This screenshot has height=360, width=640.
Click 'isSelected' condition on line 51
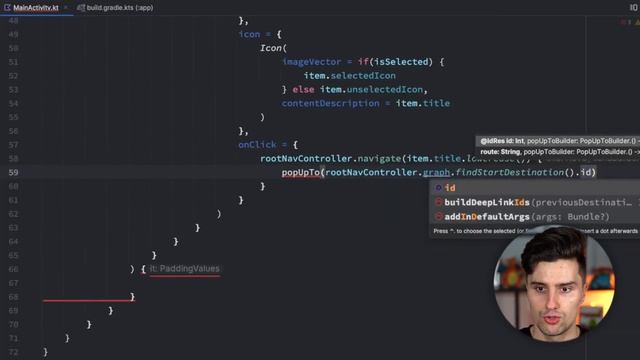(x=402, y=62)
